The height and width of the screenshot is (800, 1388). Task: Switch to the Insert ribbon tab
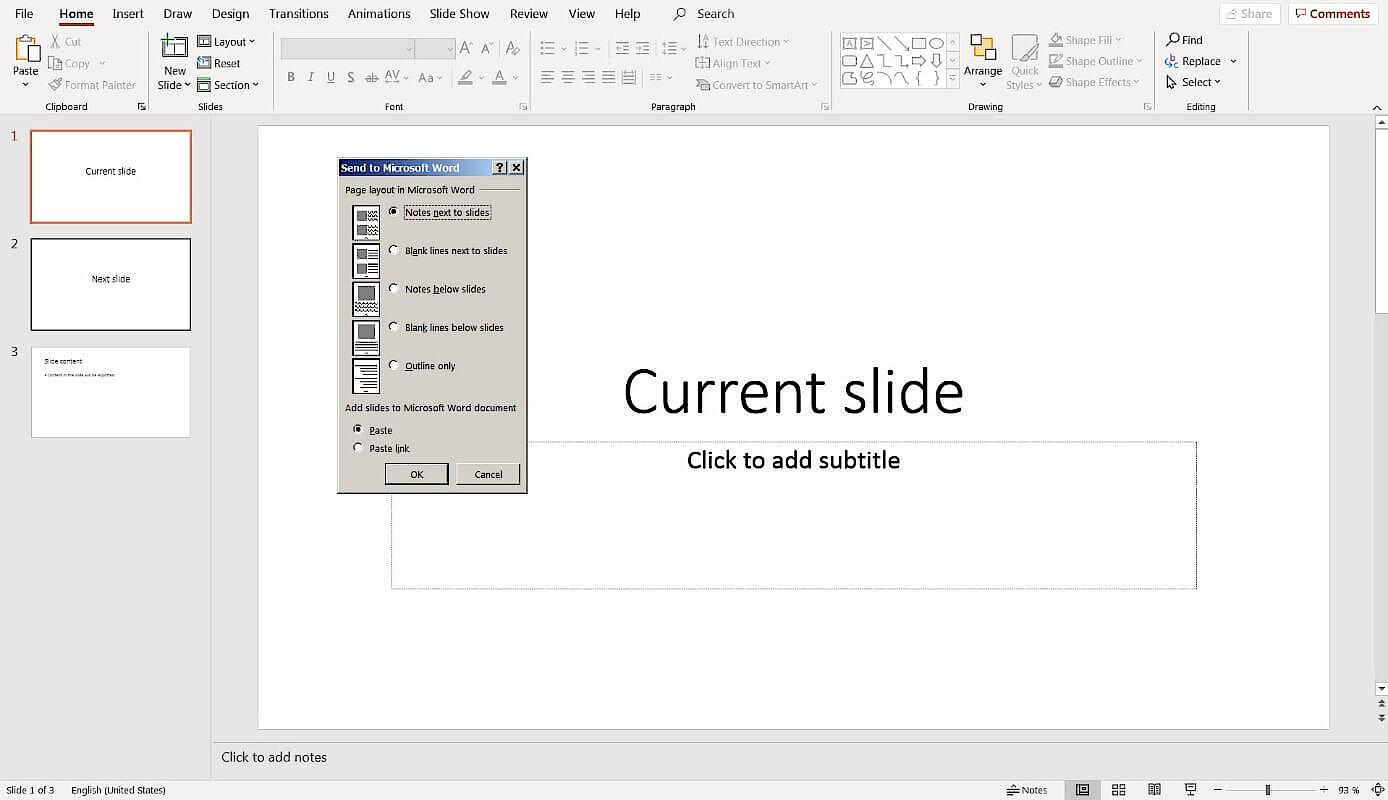click(127, 13)
